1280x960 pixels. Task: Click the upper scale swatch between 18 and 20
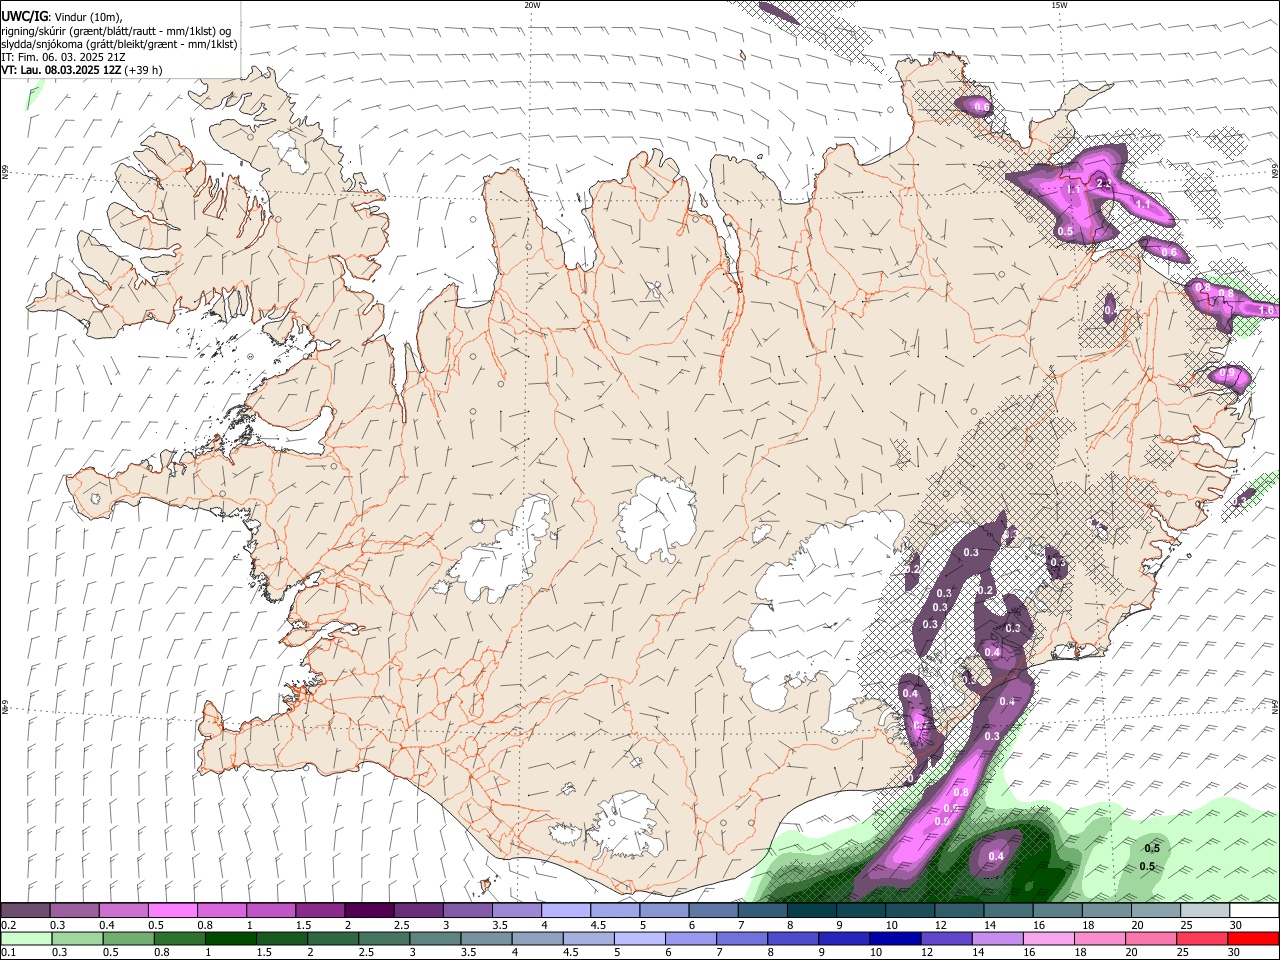click(1106, 911)
